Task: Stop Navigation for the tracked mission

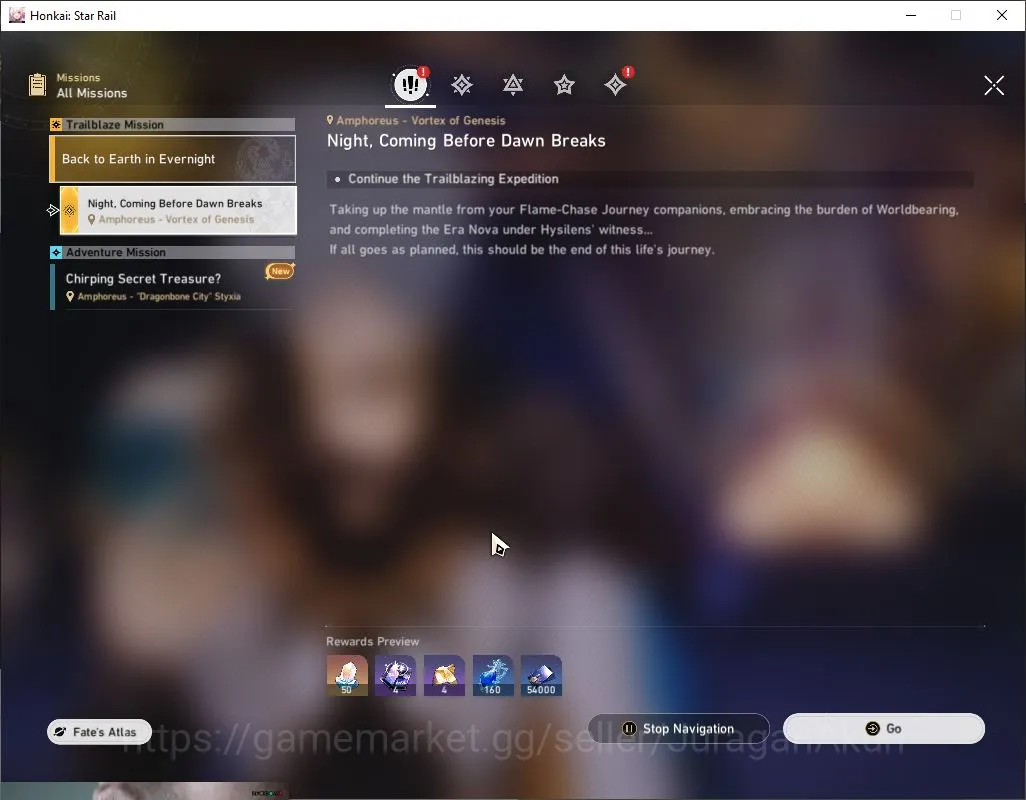Action: point(679,728)
